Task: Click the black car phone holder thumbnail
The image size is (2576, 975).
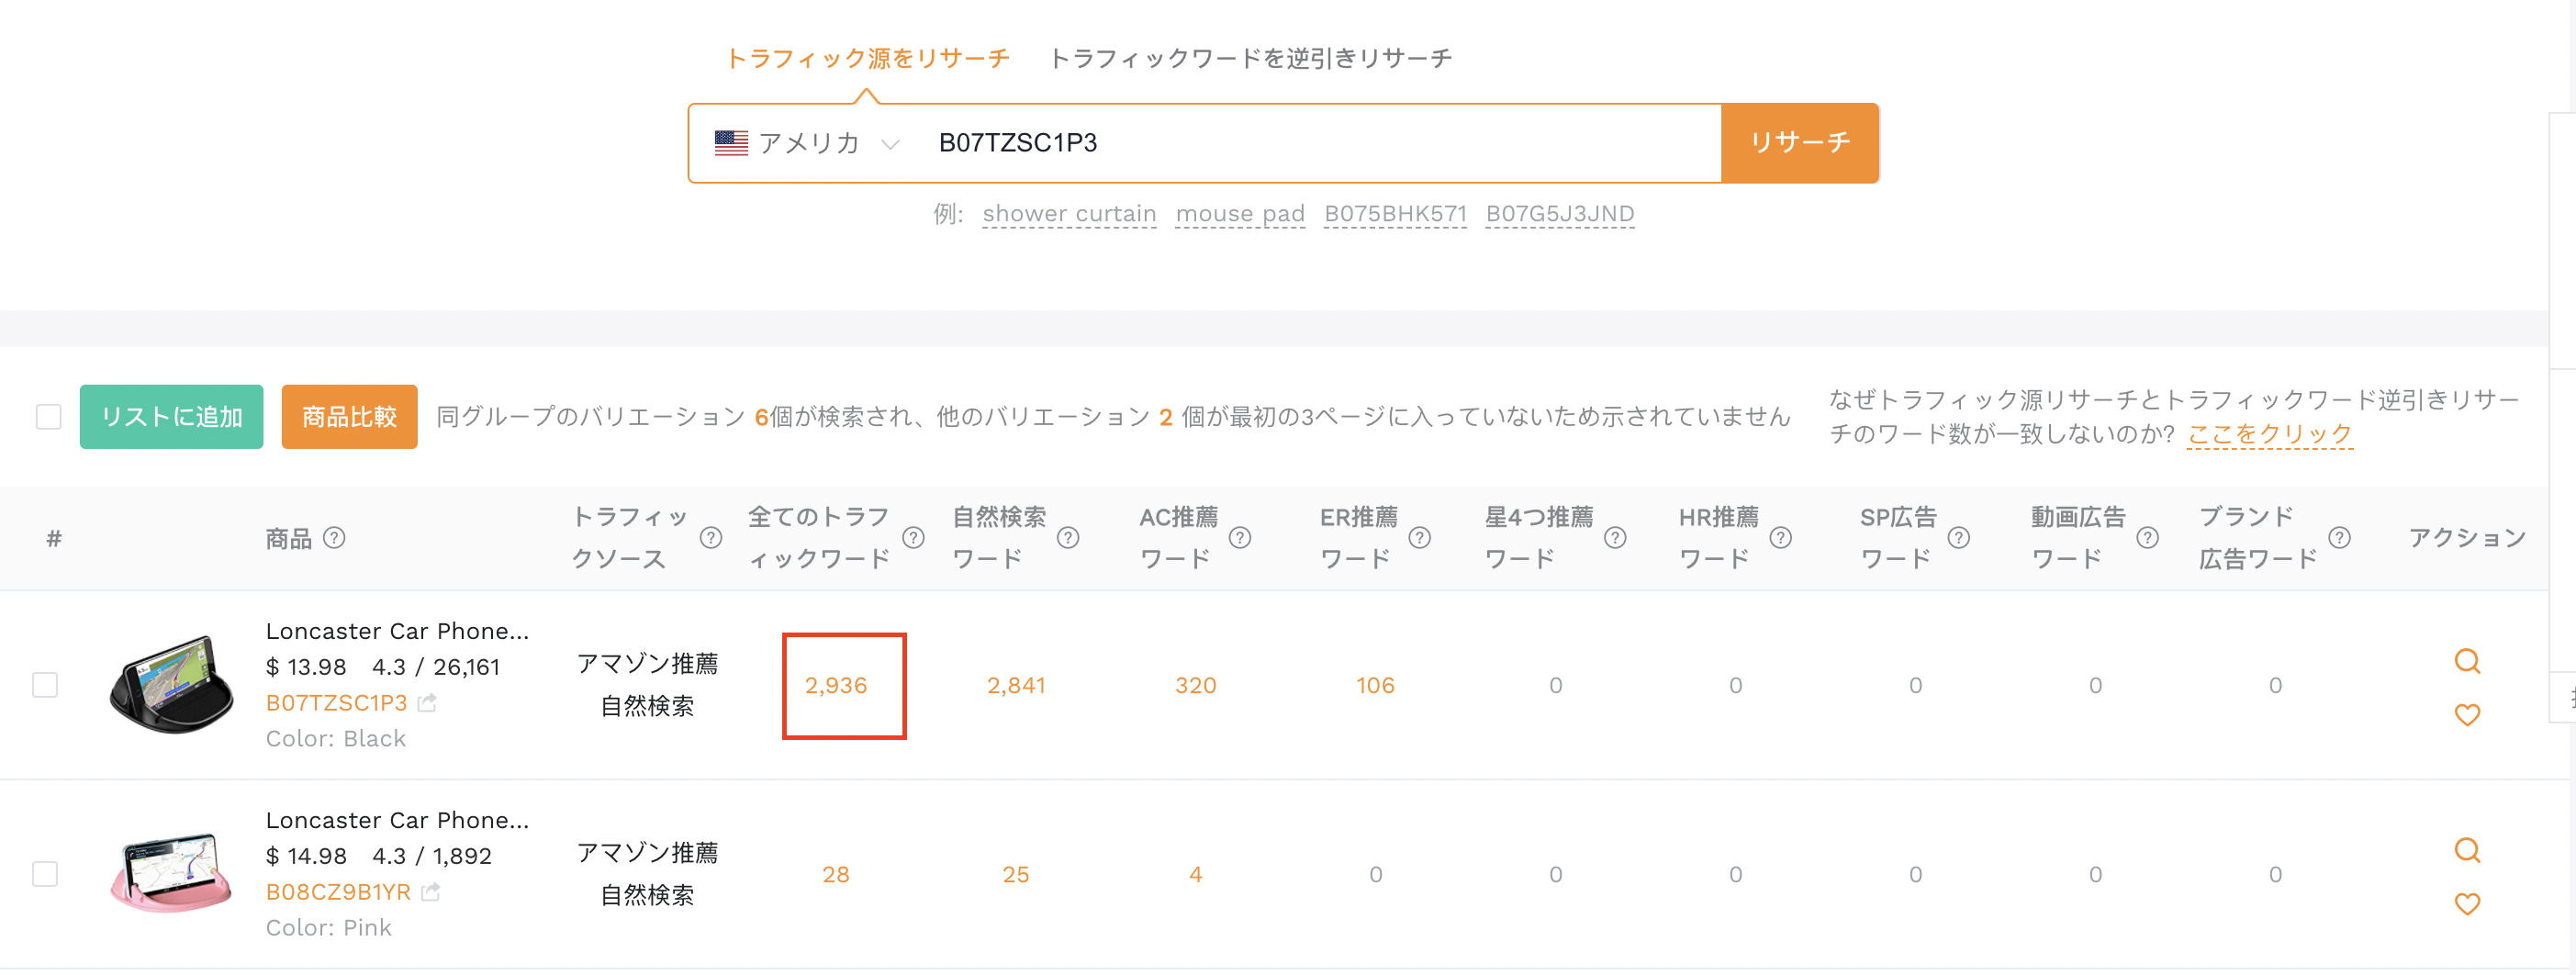Action: tap(172, 685)
